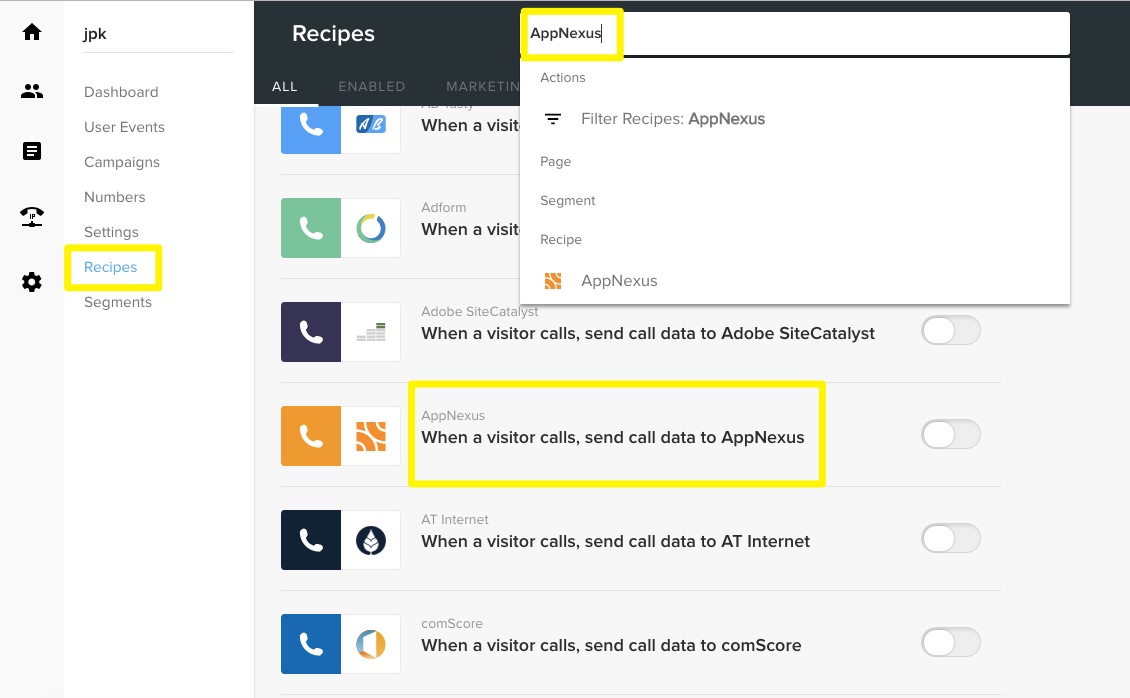Click the AT Internet logo tile
Image resolution: width=1130 pixels, height=698 pixels.
point(370,540)
